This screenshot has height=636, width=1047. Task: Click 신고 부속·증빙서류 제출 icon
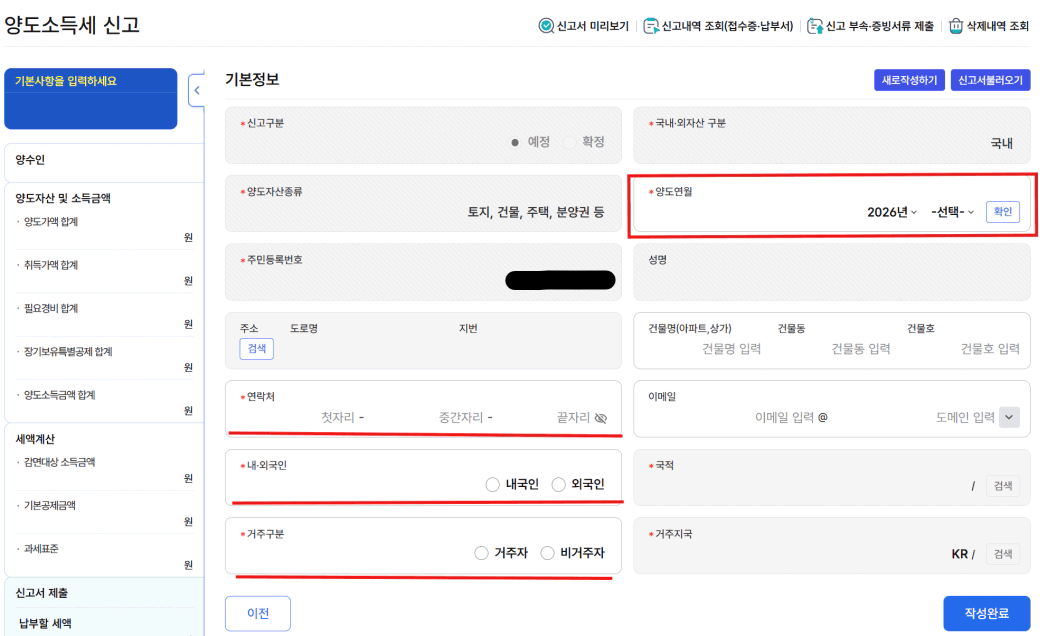(815, 26)
